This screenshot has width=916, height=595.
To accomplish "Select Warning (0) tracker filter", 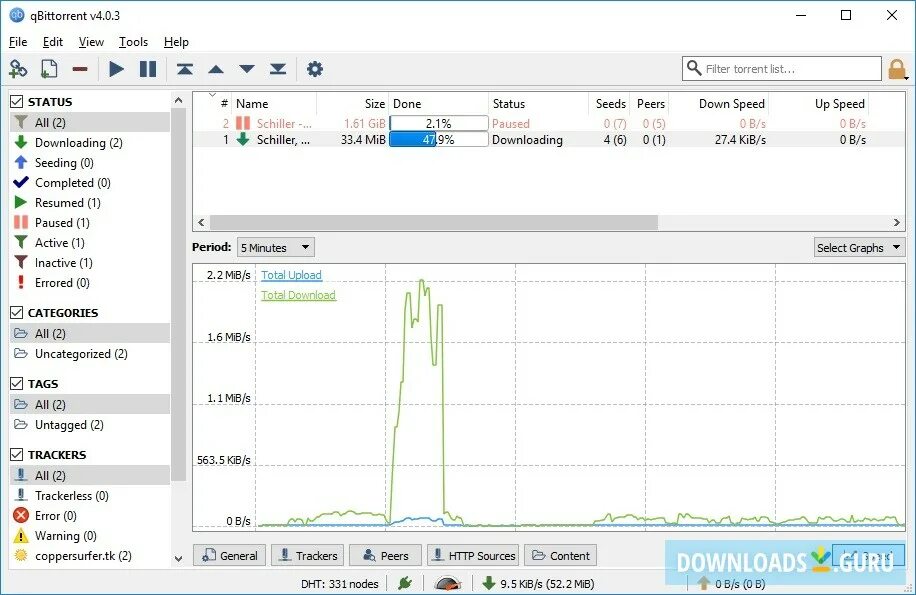I will pos(91,535).
